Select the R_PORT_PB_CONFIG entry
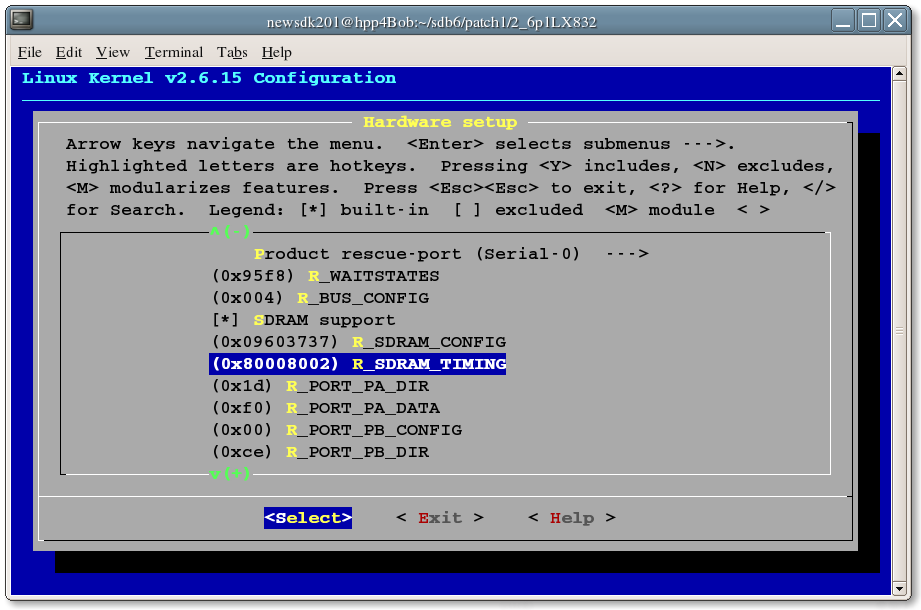The image size is (921, 610). [x=337, y=430]
